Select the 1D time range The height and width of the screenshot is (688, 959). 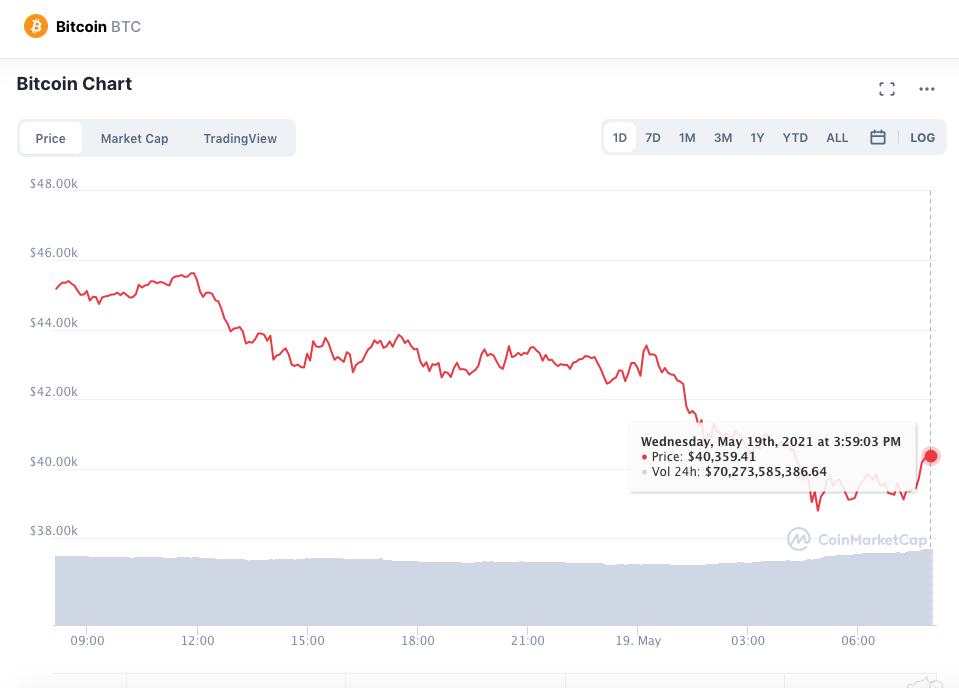(x=620, y=138)
